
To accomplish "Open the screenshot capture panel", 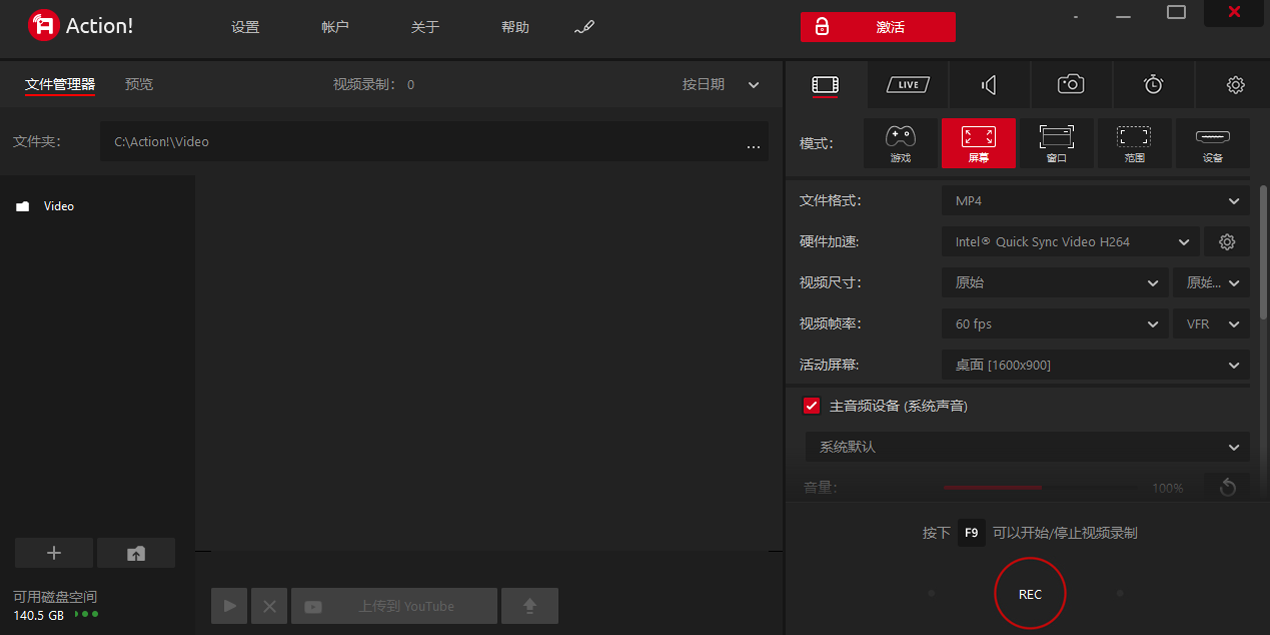I will click(1071, 84).
